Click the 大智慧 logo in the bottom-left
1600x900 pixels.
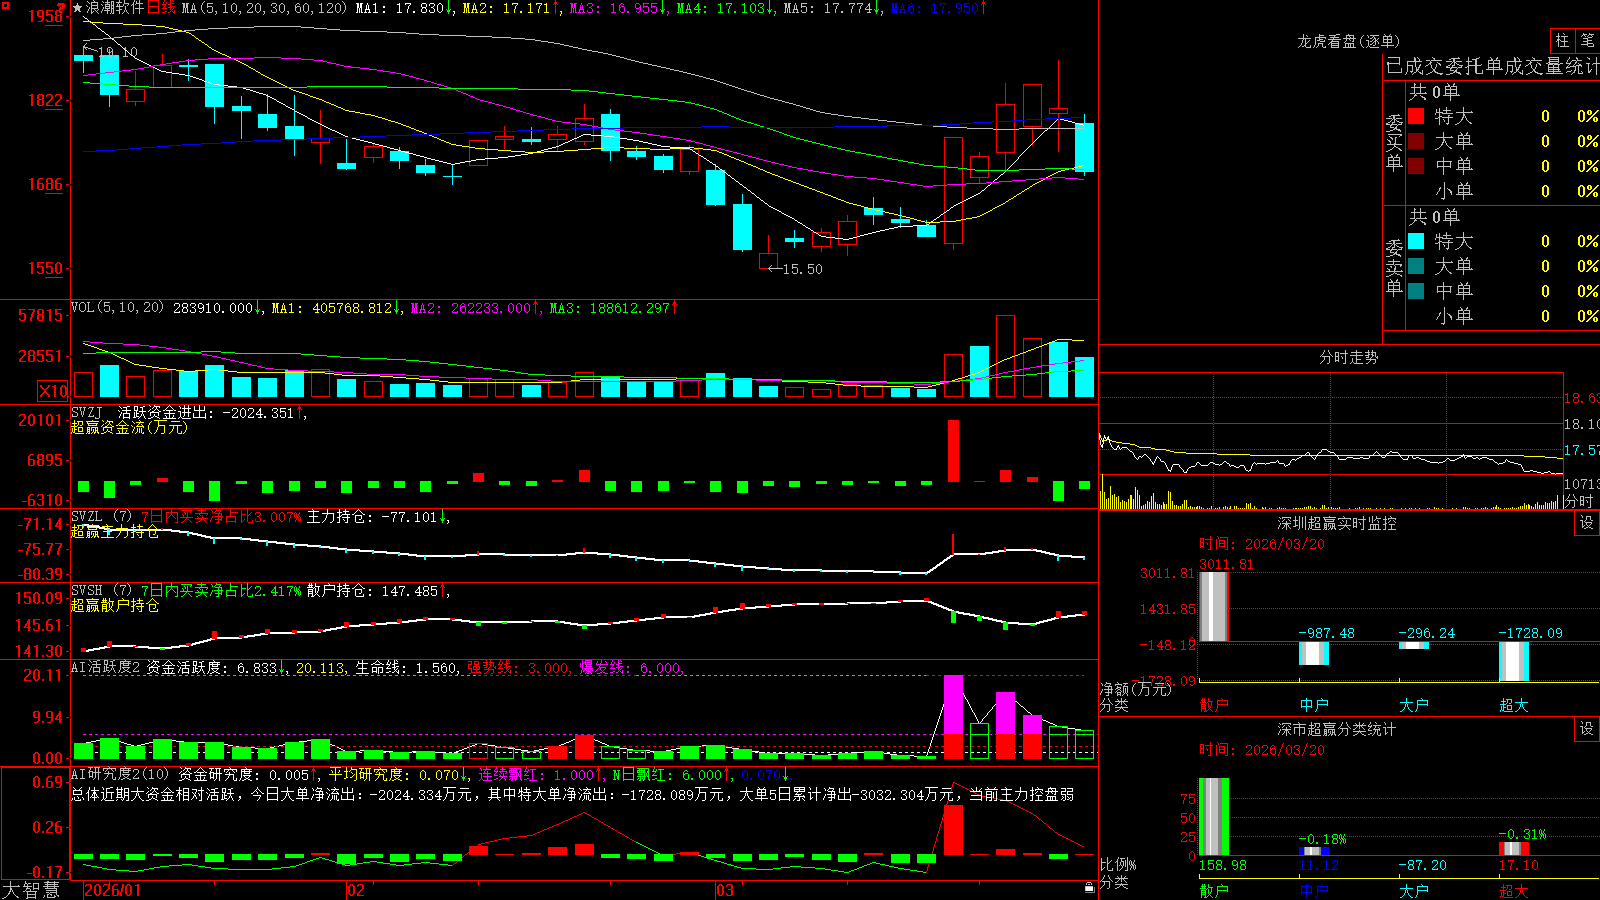31,890
